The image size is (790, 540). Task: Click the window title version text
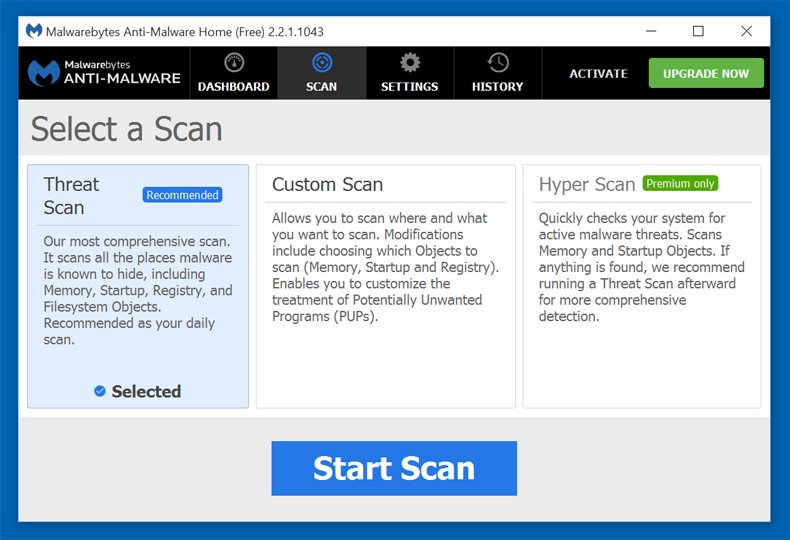pos(184,32)
